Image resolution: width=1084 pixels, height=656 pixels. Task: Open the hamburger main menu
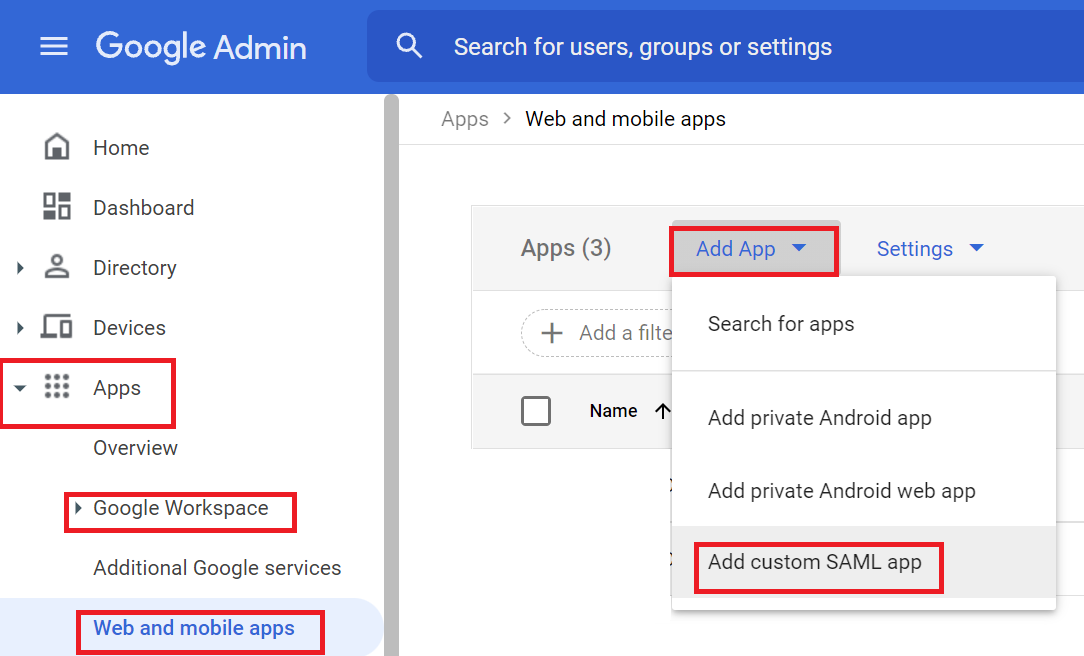(x=54, y=46)
